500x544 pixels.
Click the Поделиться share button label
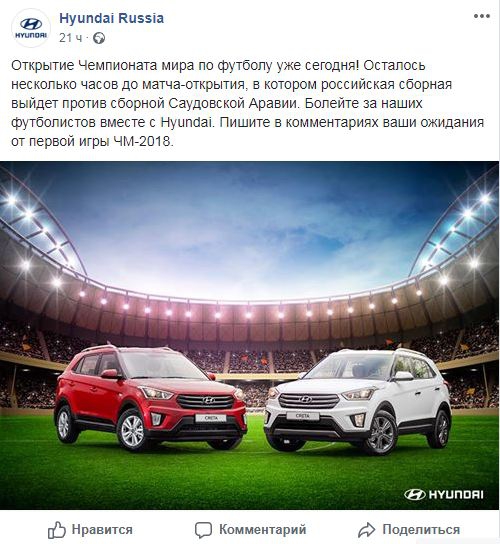pos(421,530)
